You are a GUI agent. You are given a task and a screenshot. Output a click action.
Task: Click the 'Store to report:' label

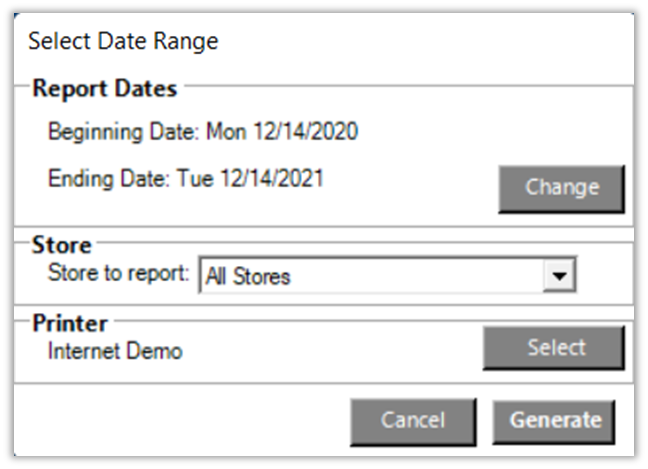click(x=118, y=274)
